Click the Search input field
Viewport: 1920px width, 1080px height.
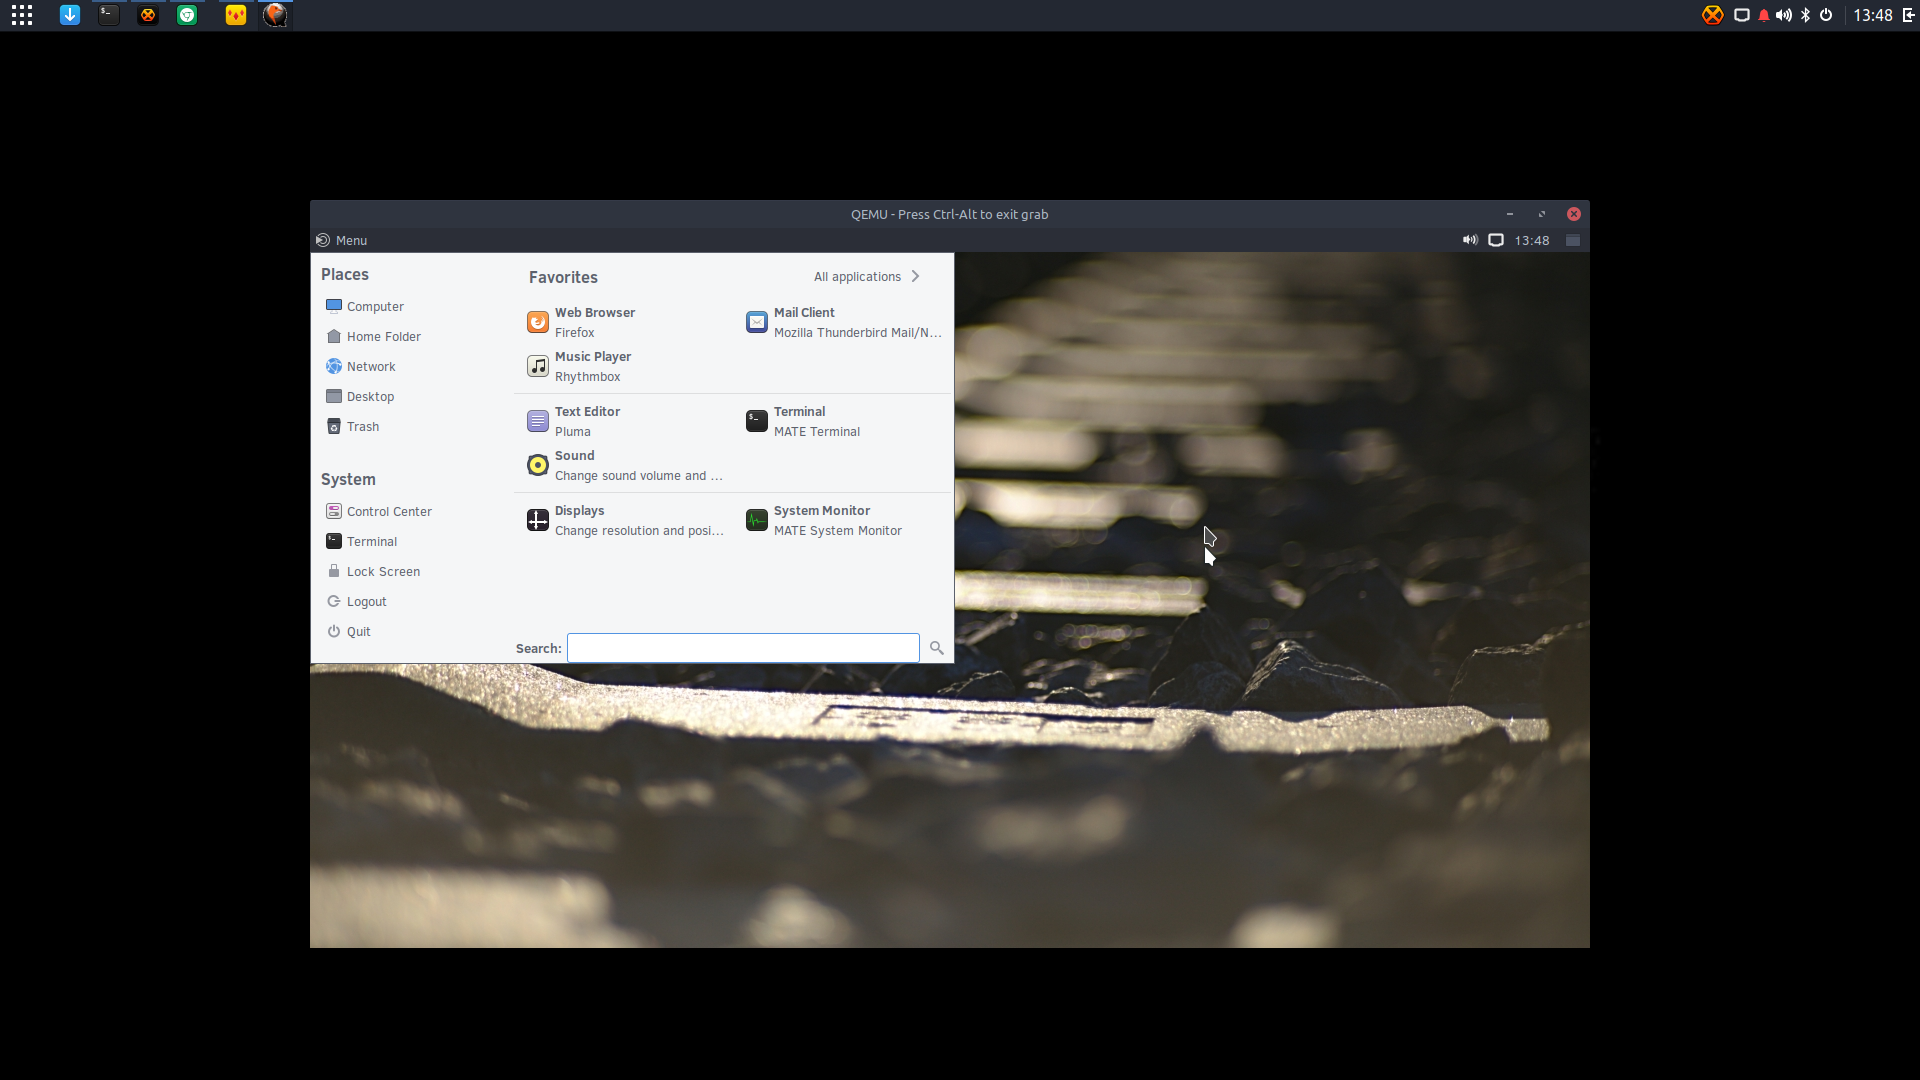tap(743, 648)
